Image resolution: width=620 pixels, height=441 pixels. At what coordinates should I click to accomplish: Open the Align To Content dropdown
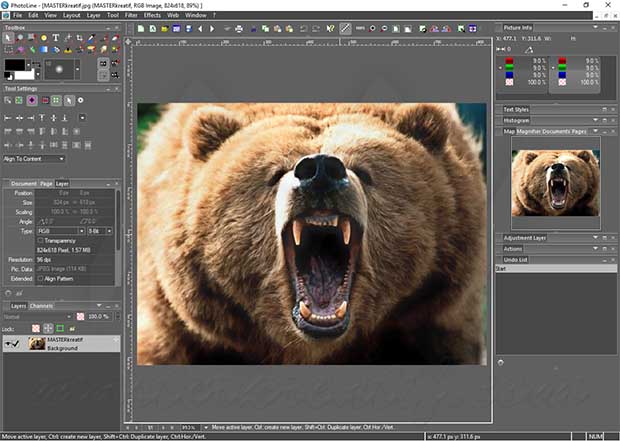tap(34, 158)
